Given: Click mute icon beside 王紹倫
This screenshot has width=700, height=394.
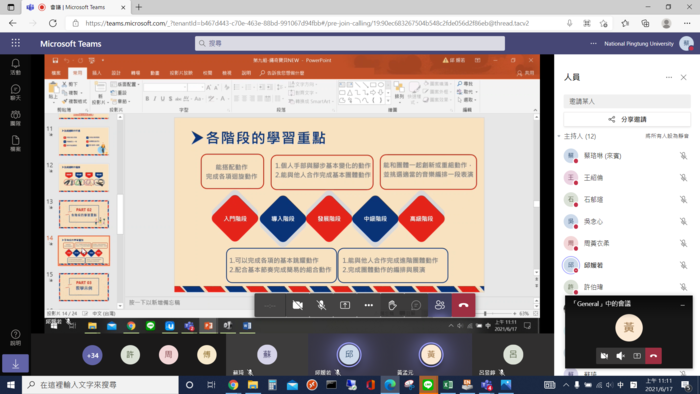Looking at the screenshot, I should point(683,178).
